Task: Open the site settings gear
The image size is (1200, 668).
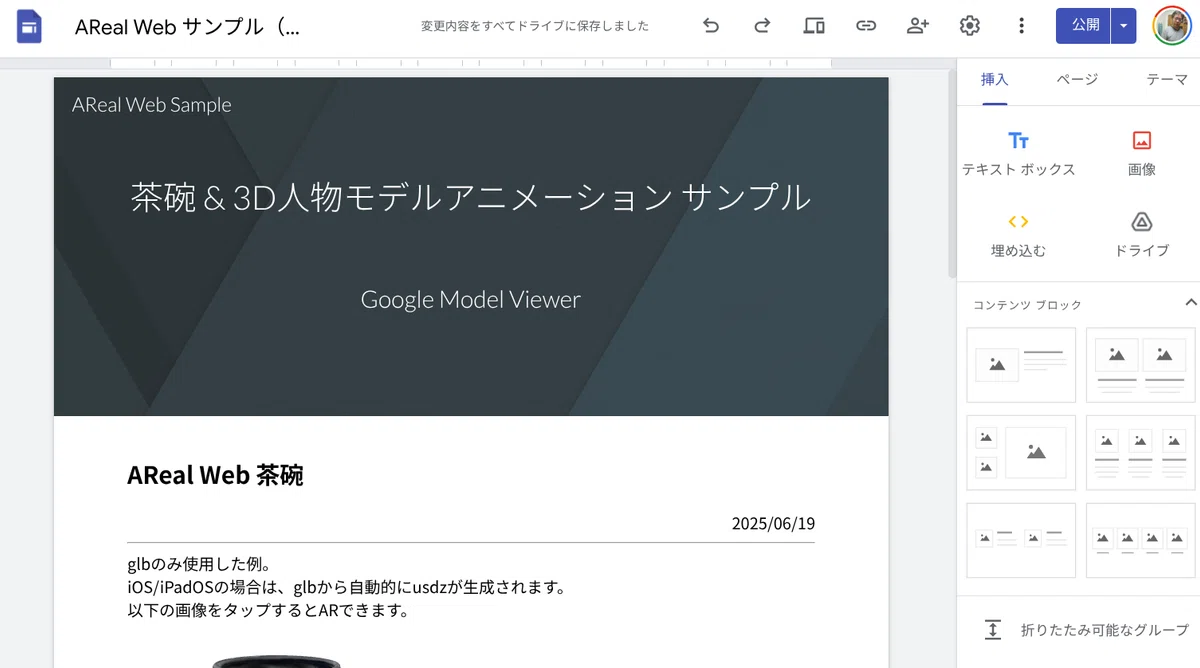Action: 969,26
